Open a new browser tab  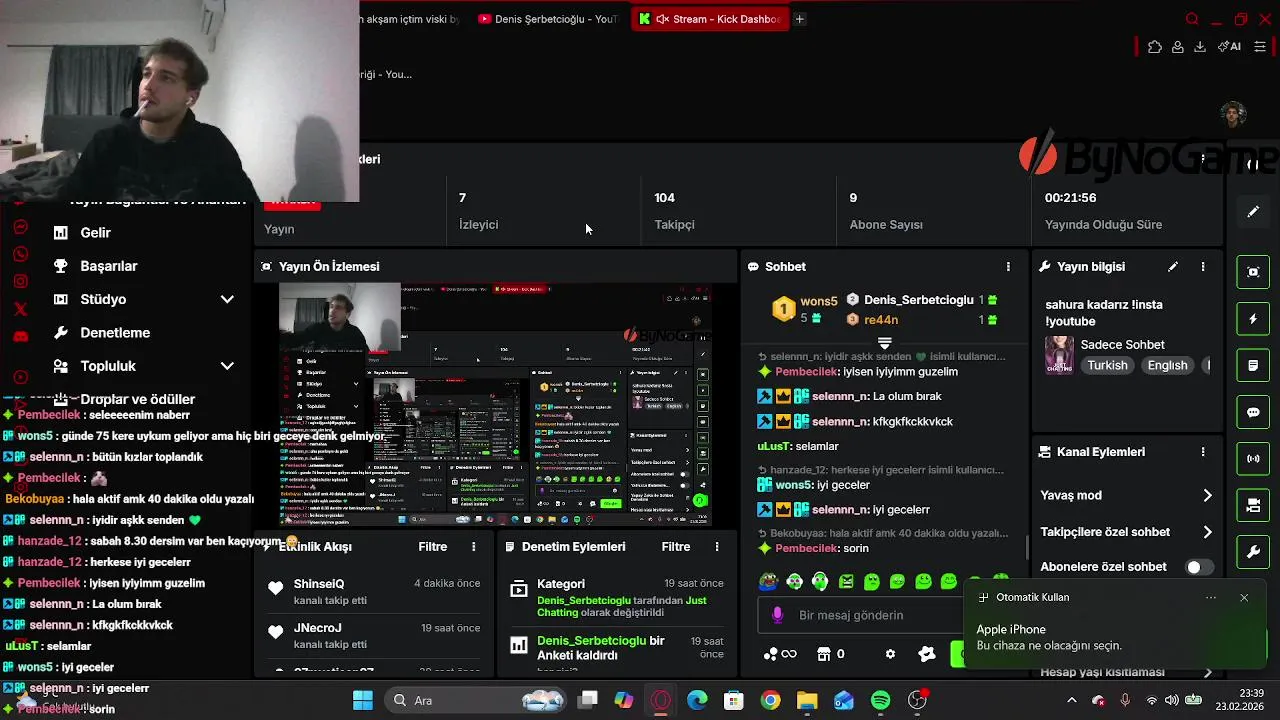pyautogui.click(x=800, y=19)
